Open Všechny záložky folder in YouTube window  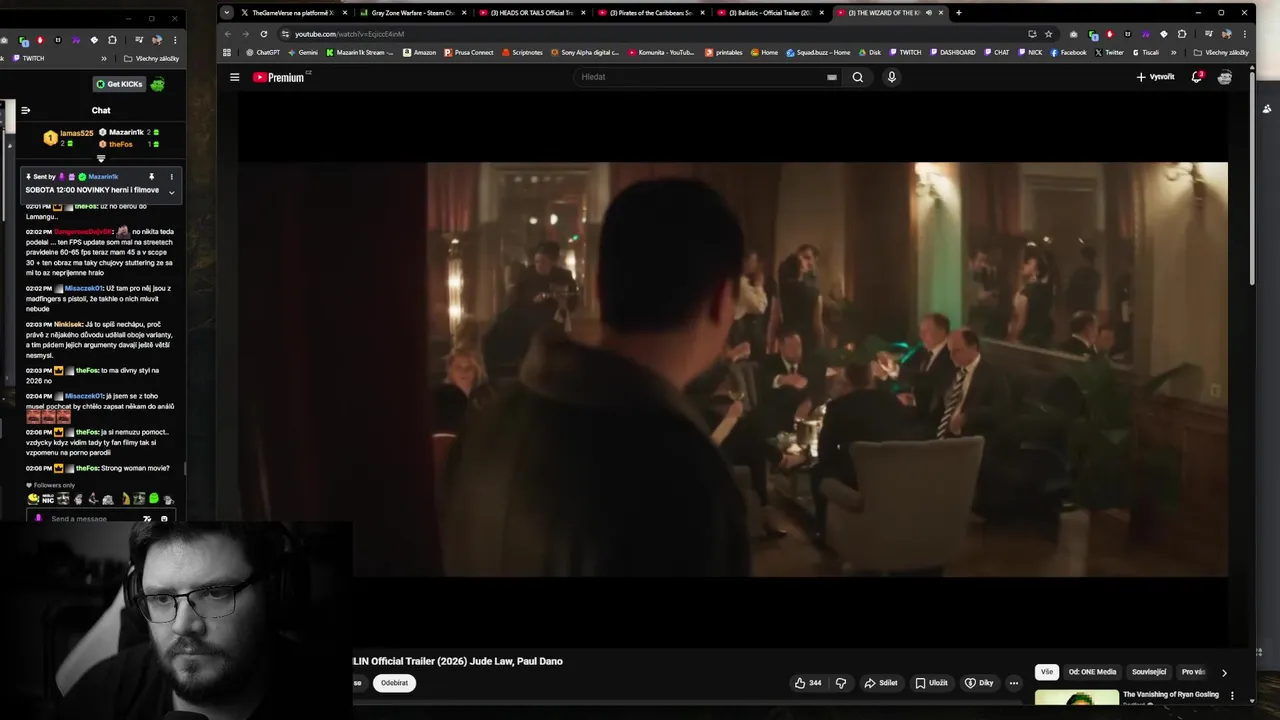click(x=1221, y=52)
